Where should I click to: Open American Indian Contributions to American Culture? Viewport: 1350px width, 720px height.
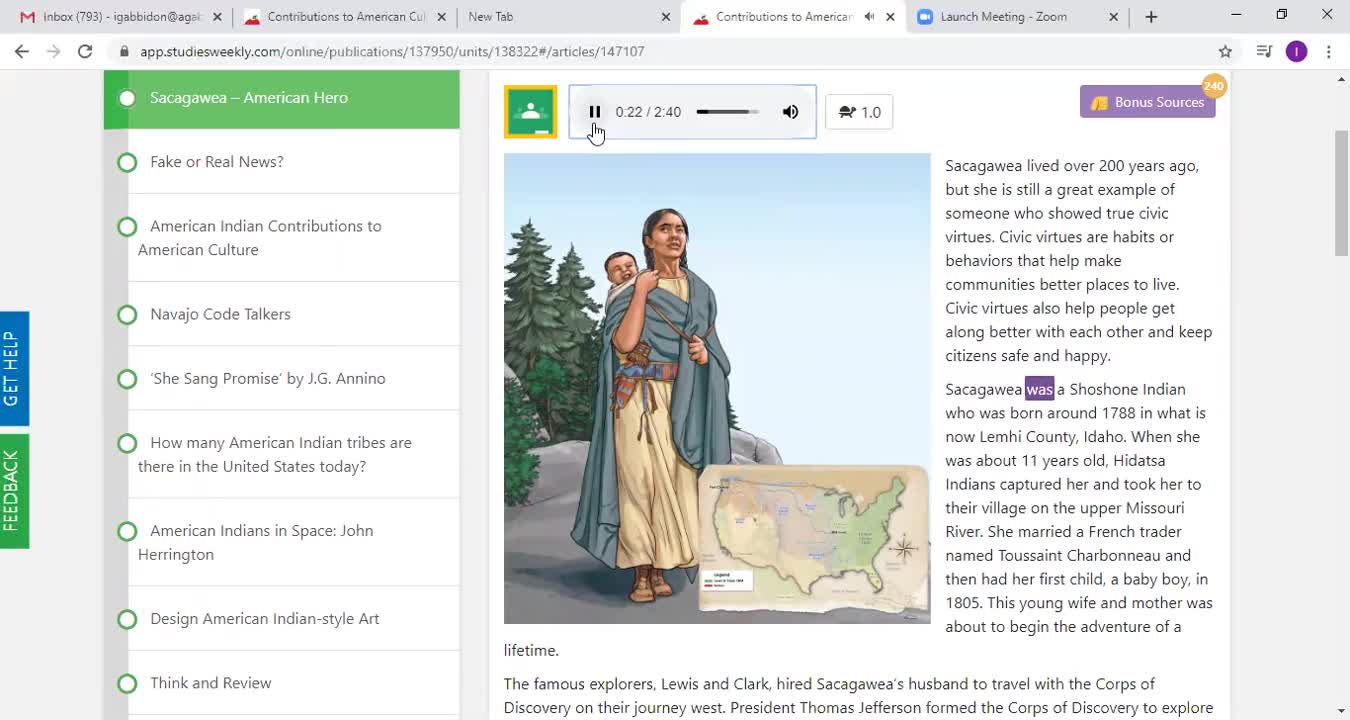[260, 238]
